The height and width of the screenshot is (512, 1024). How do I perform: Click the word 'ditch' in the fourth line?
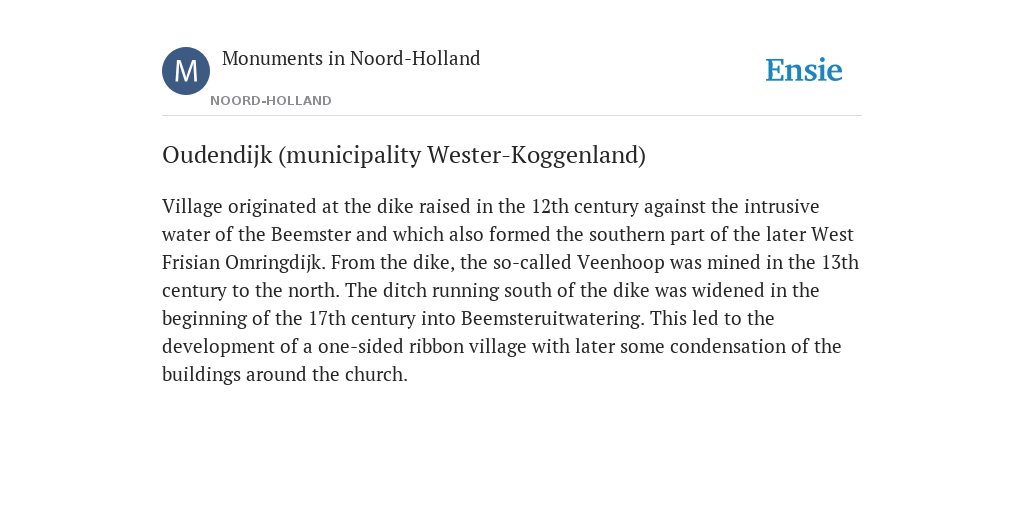coord(406,291)
